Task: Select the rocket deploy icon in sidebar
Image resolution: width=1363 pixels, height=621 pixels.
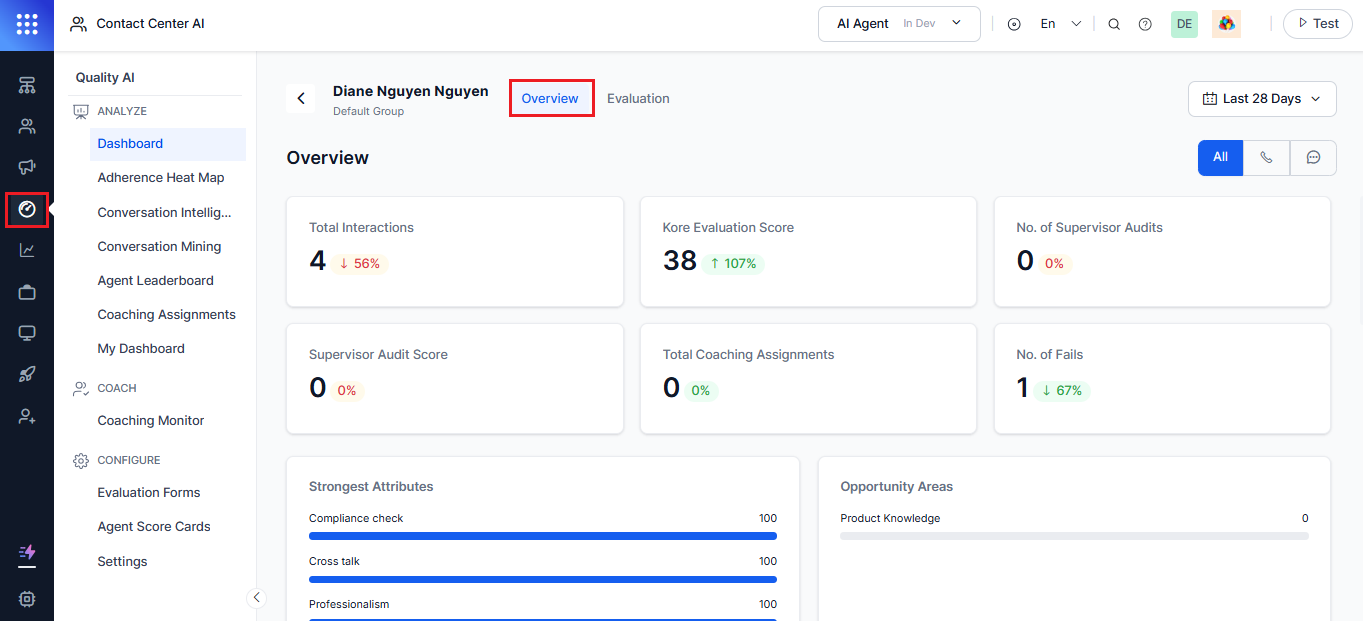Action: point(27,374)
